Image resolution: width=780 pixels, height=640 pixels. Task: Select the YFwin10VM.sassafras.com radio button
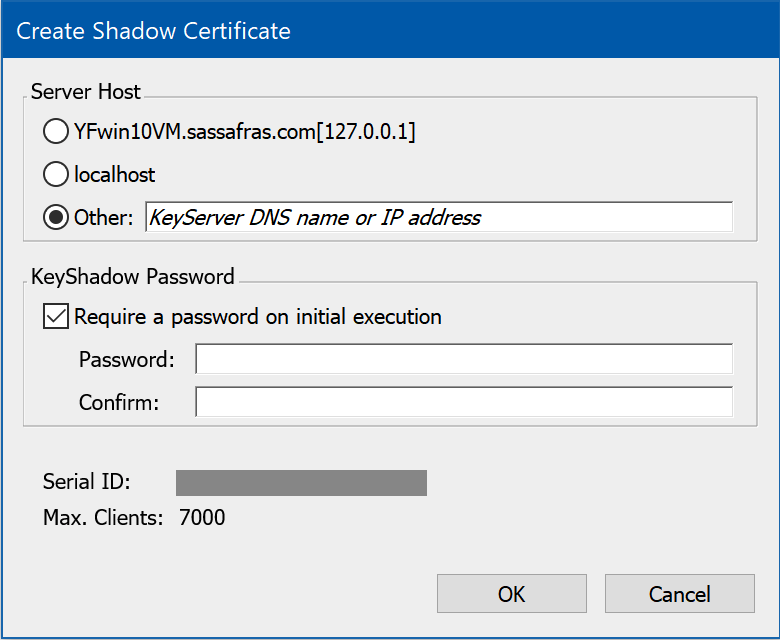(x=56, y=132)
